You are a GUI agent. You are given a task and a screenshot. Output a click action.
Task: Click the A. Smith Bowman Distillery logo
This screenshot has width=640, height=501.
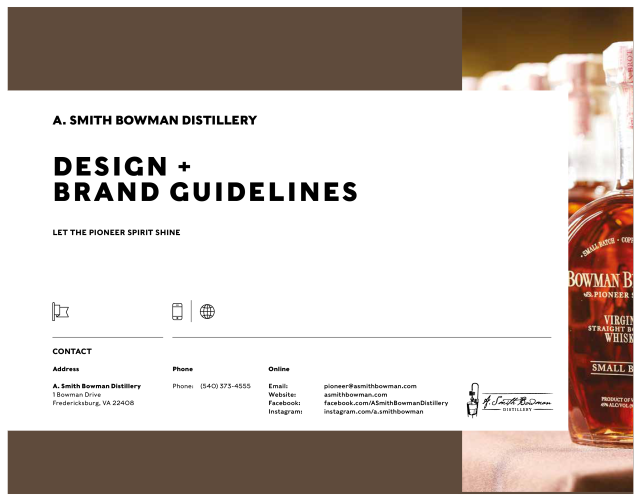point(510,401)
